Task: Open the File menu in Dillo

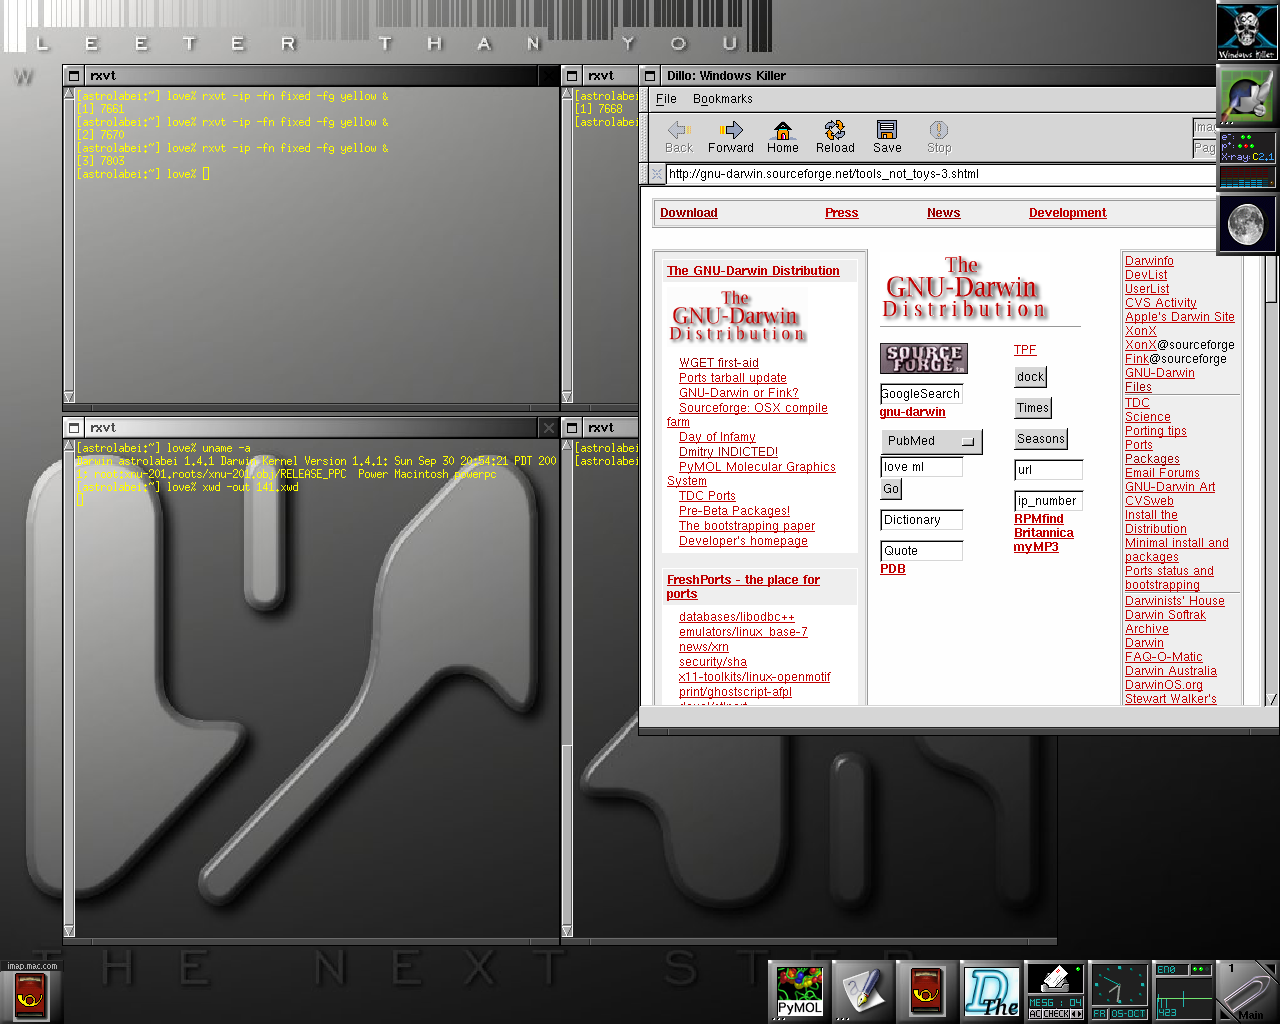Action: (666, 99)
